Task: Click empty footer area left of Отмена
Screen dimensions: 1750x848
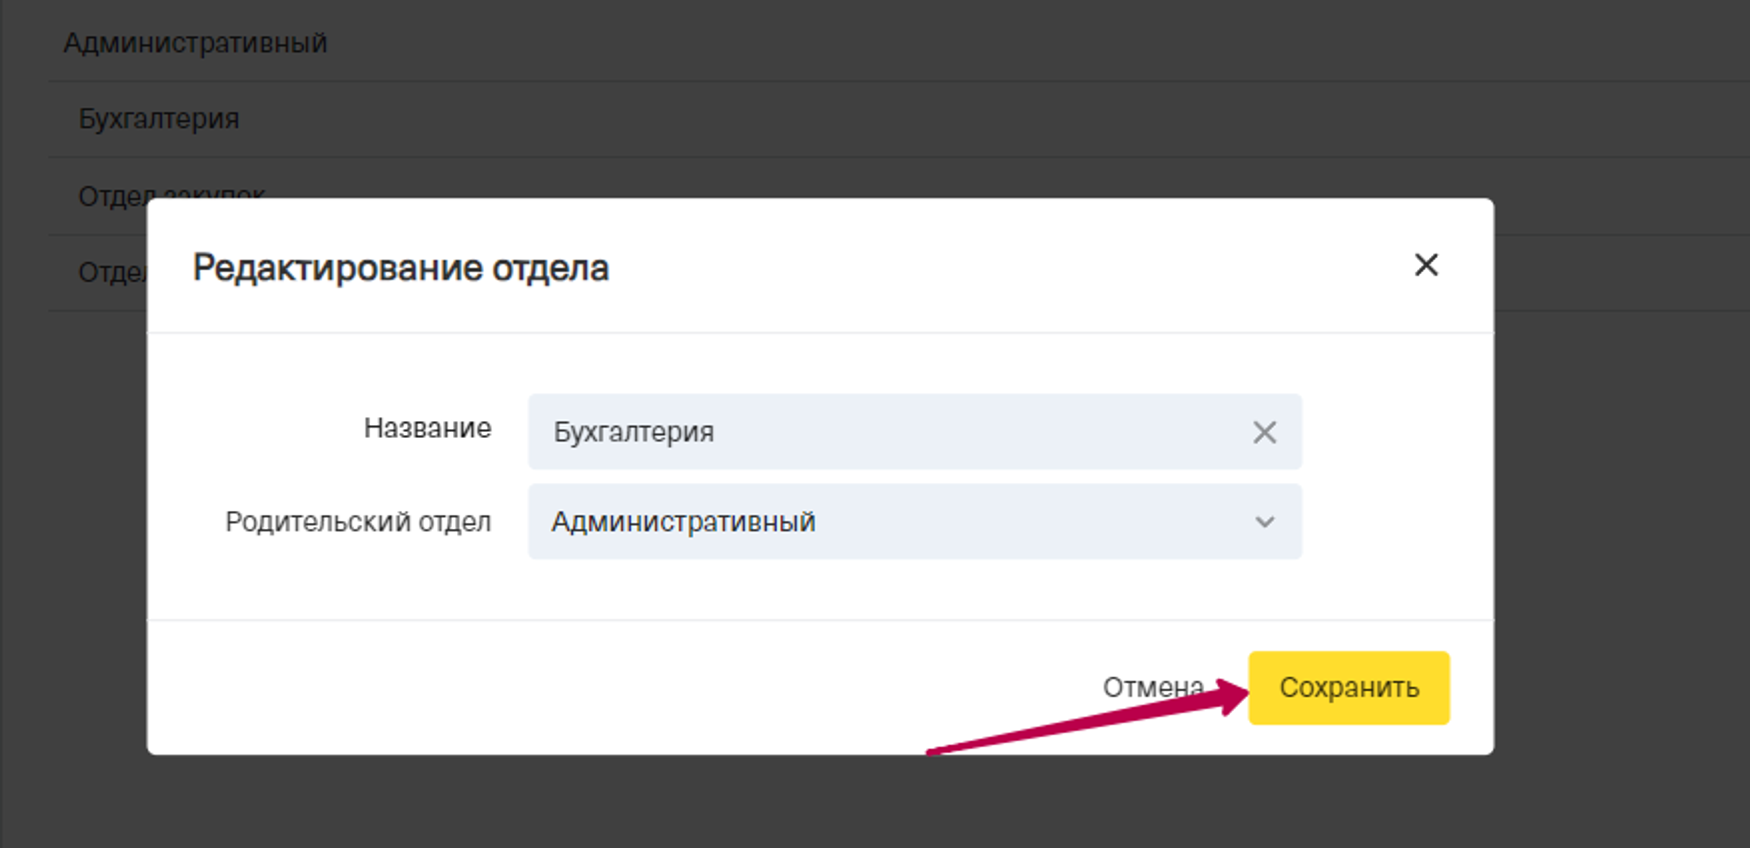Action: pos(600,688)
